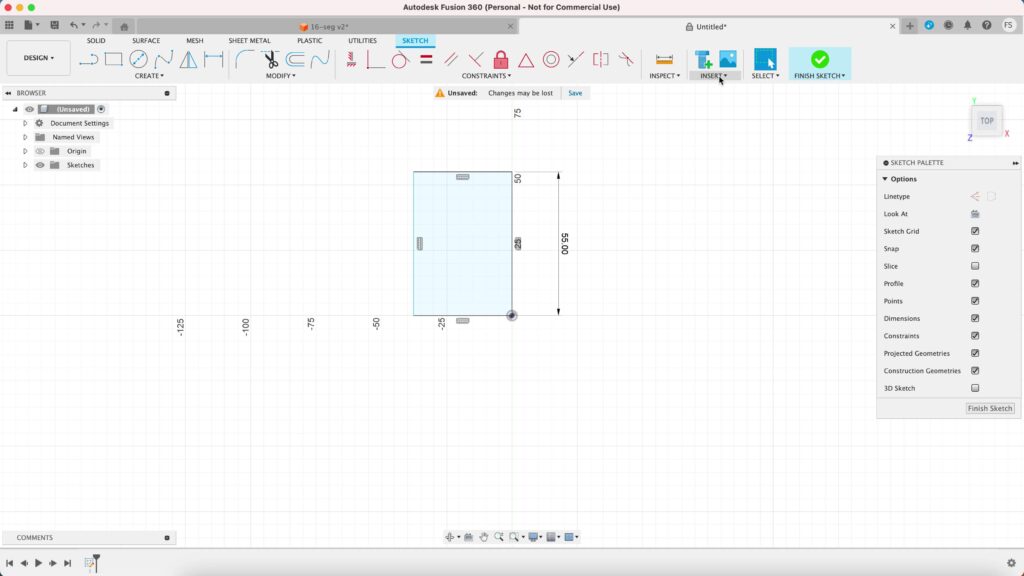Select the Equal constraint icon
Viewport: 1024px width, 576px height.
click(426, 60)
